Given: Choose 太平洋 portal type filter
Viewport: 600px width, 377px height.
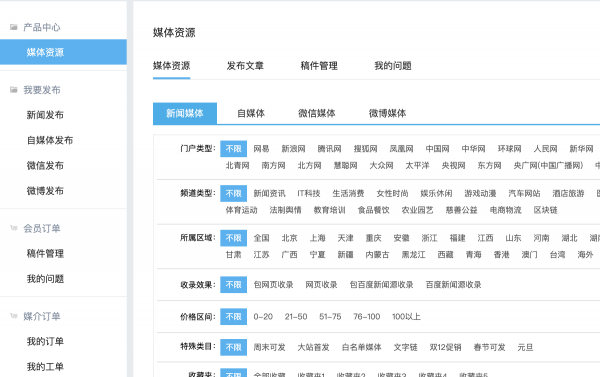Looking at the screenshot, I should [x=417, y=166].
